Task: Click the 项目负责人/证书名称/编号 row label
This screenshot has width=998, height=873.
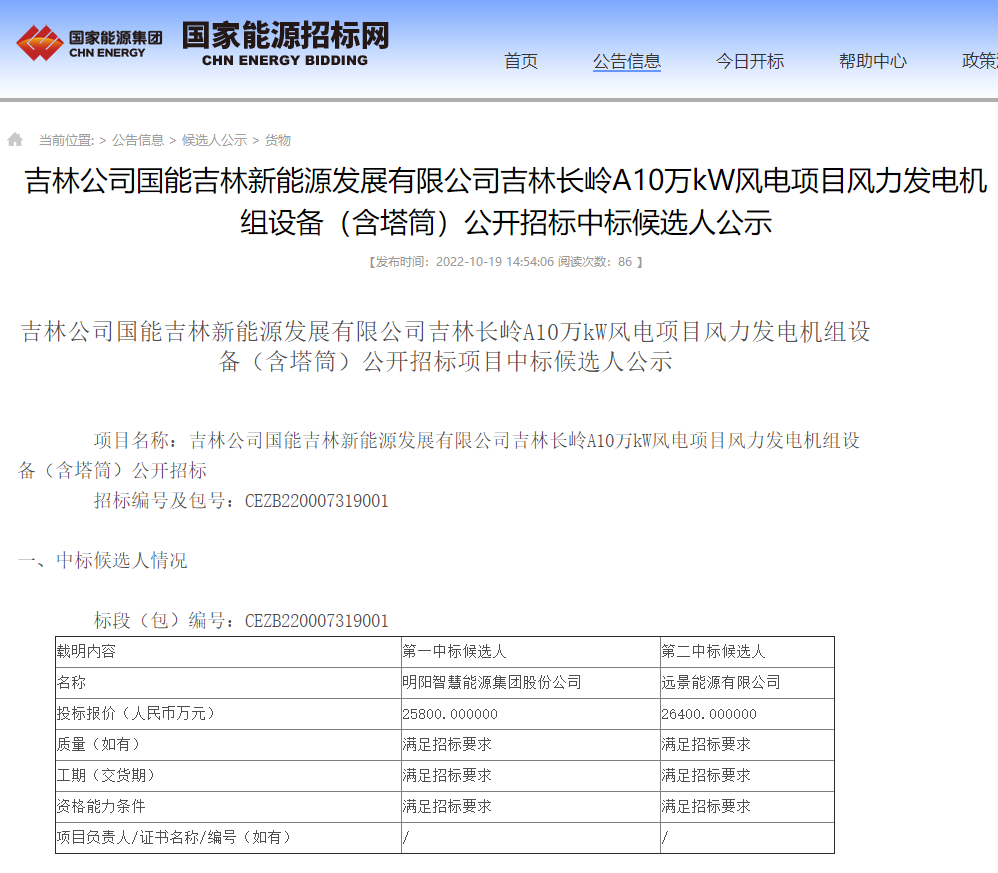Action: tap(228, 838)
